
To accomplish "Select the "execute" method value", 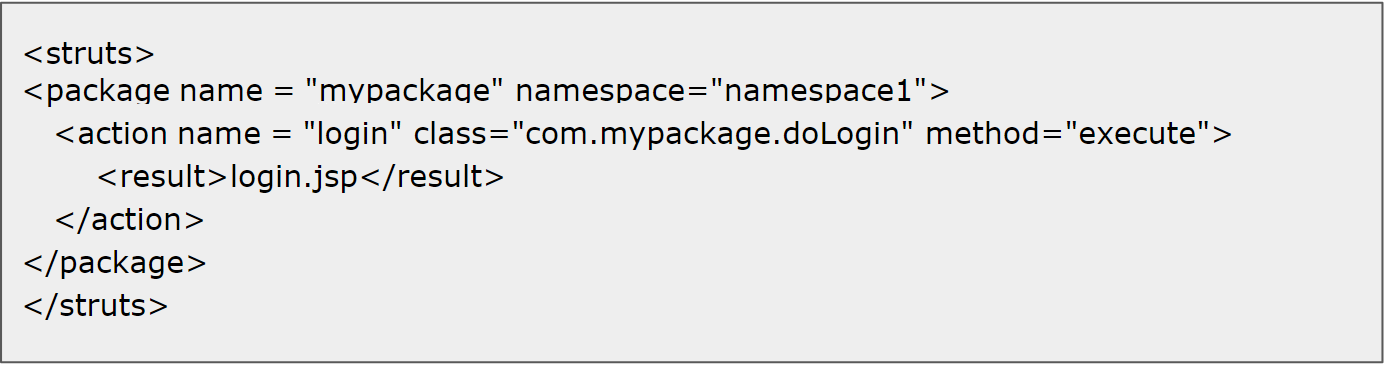I will point(1139,133).
